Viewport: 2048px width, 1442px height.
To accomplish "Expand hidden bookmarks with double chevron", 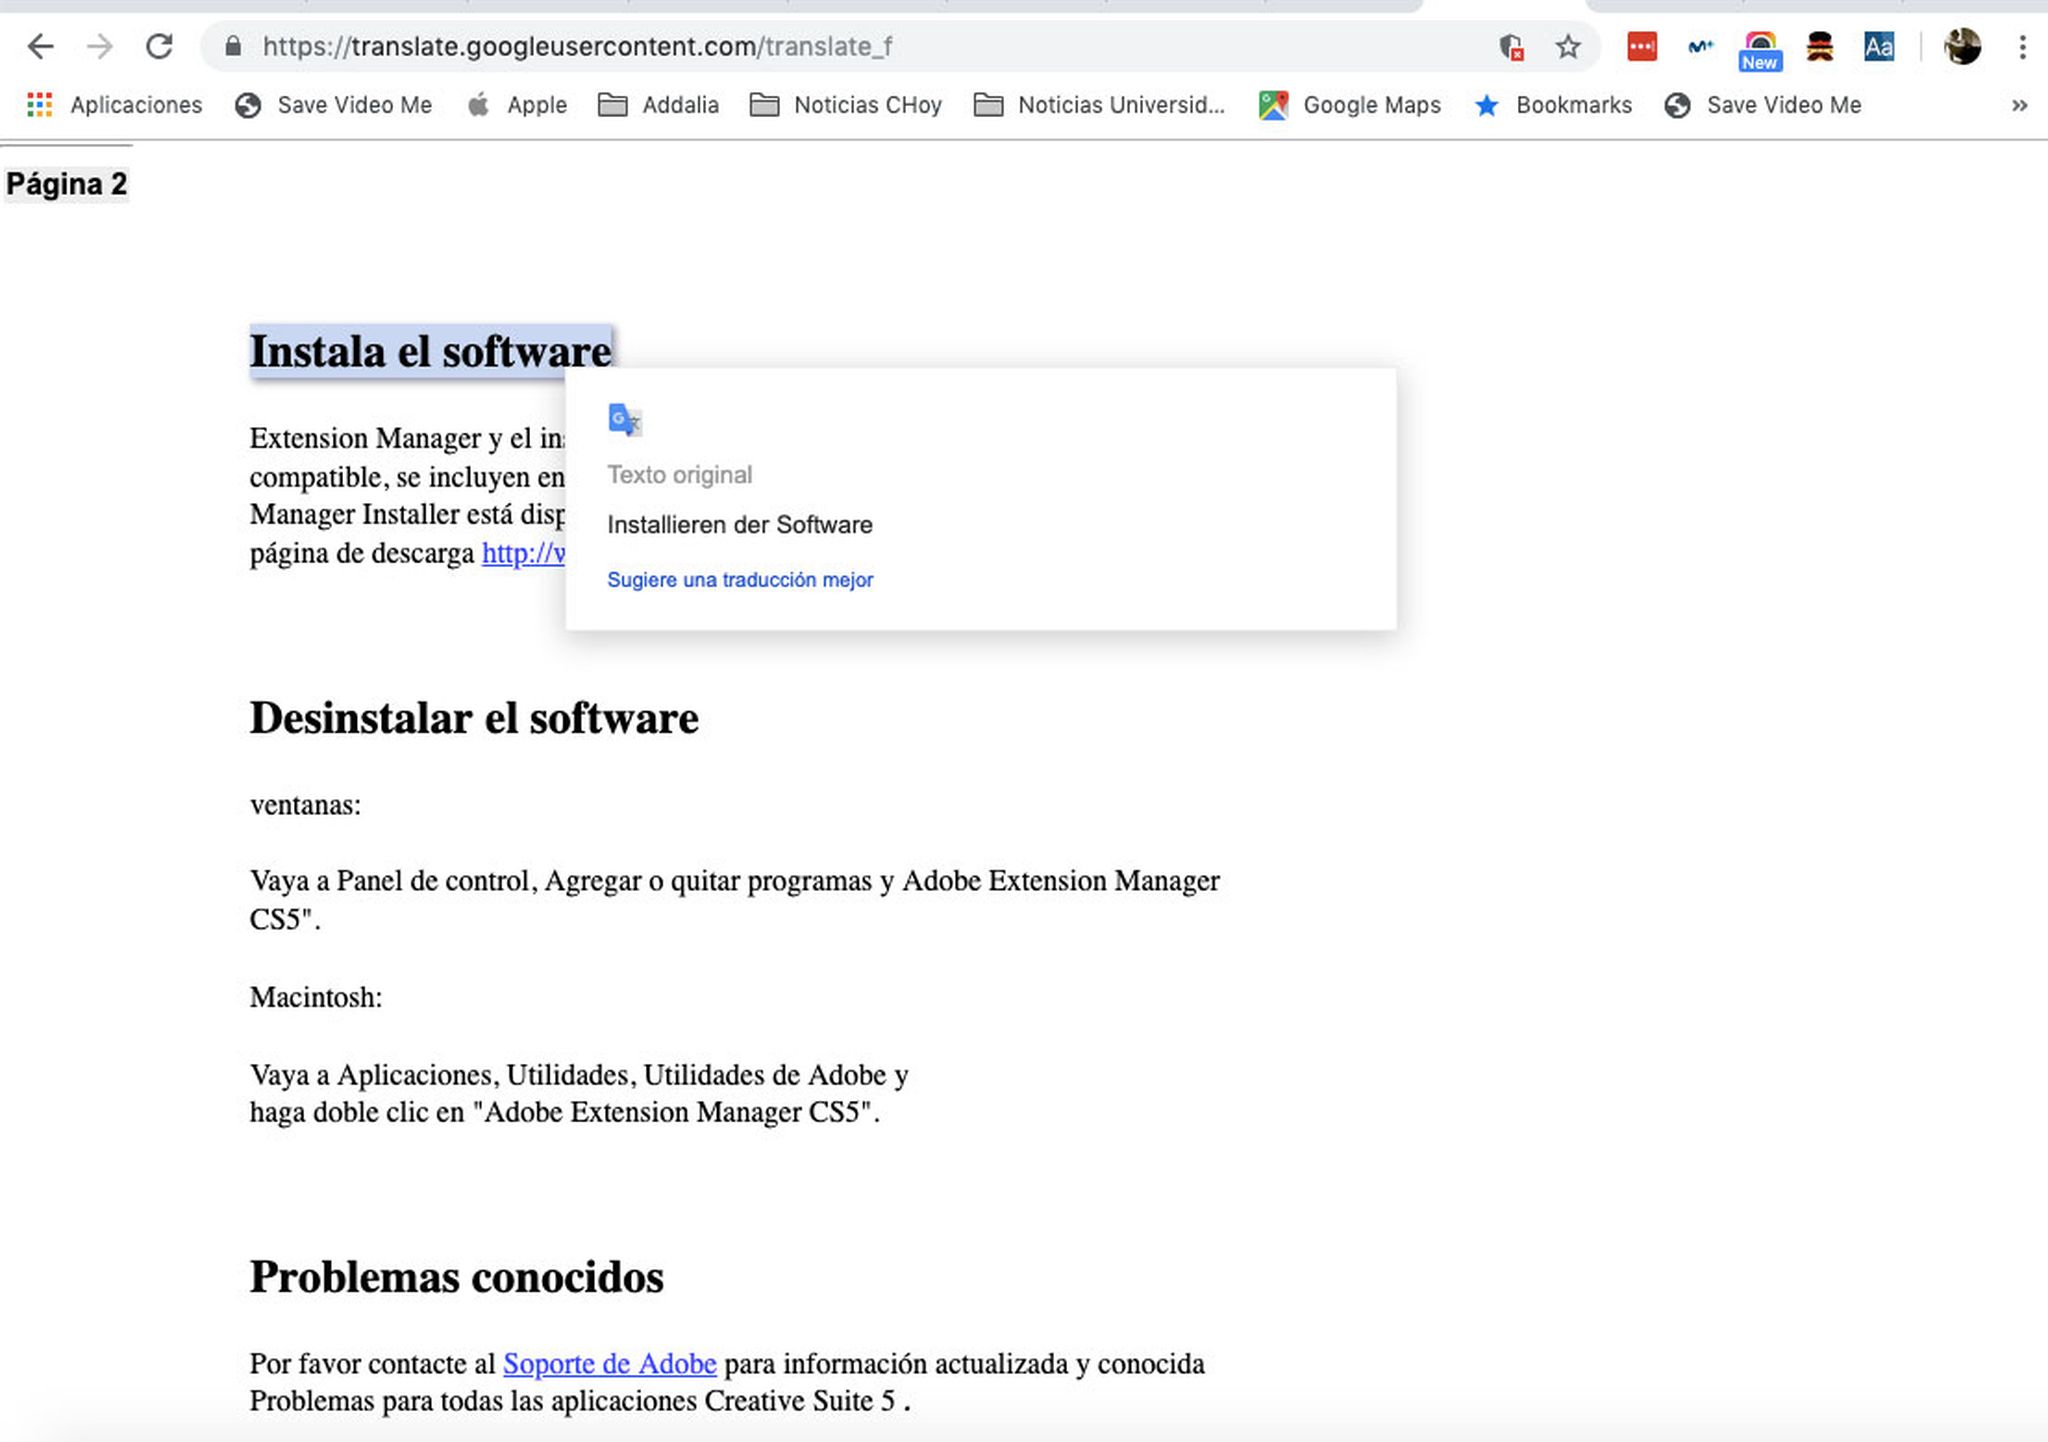I will pos(2019,105).
